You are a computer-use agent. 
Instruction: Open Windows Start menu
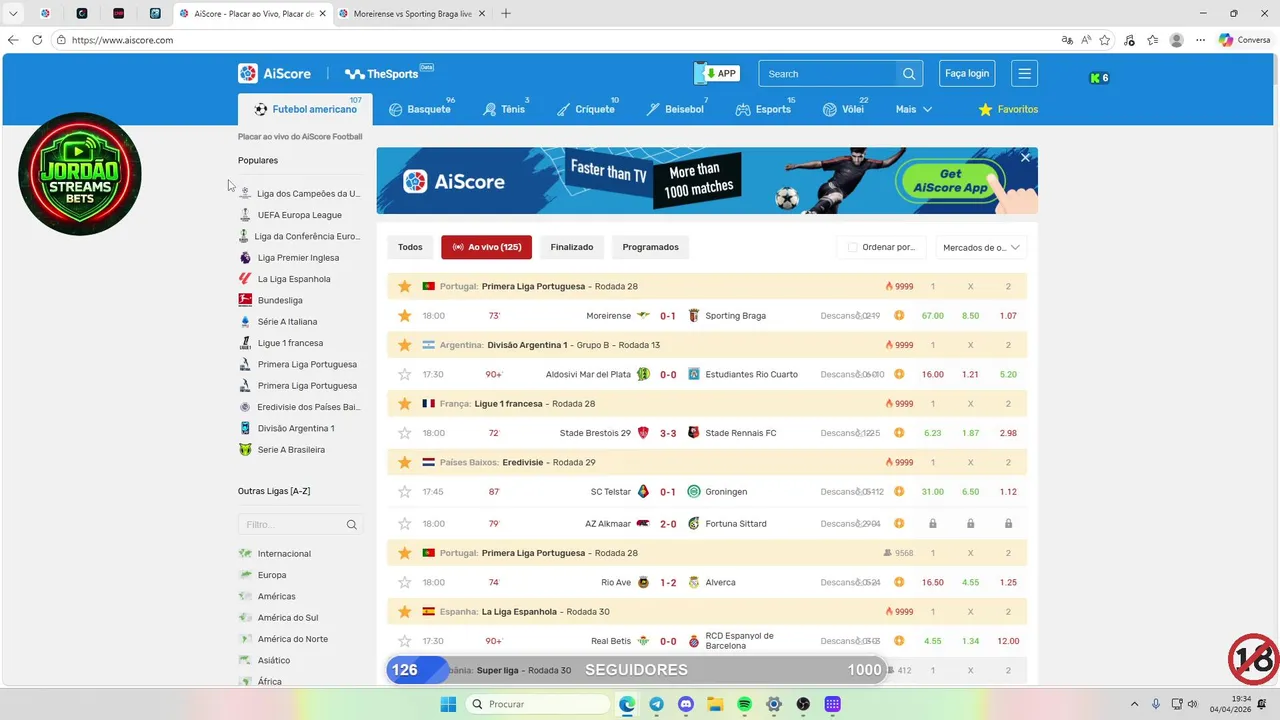[x=448, y=704]
